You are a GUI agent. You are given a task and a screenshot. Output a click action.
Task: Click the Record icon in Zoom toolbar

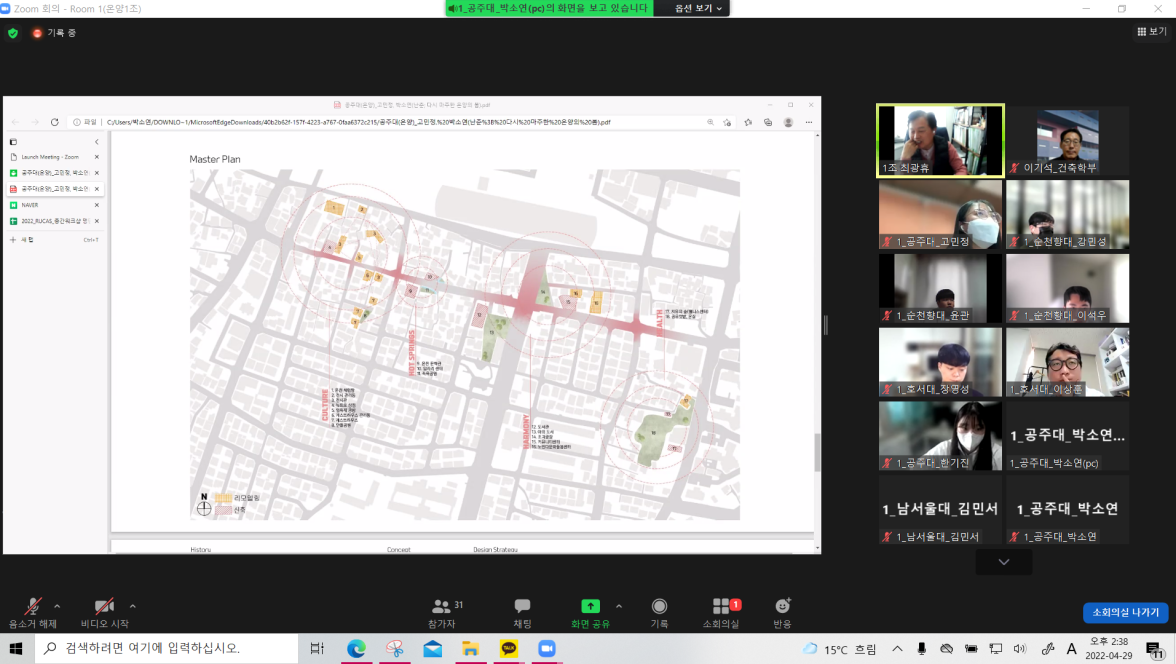659,607
